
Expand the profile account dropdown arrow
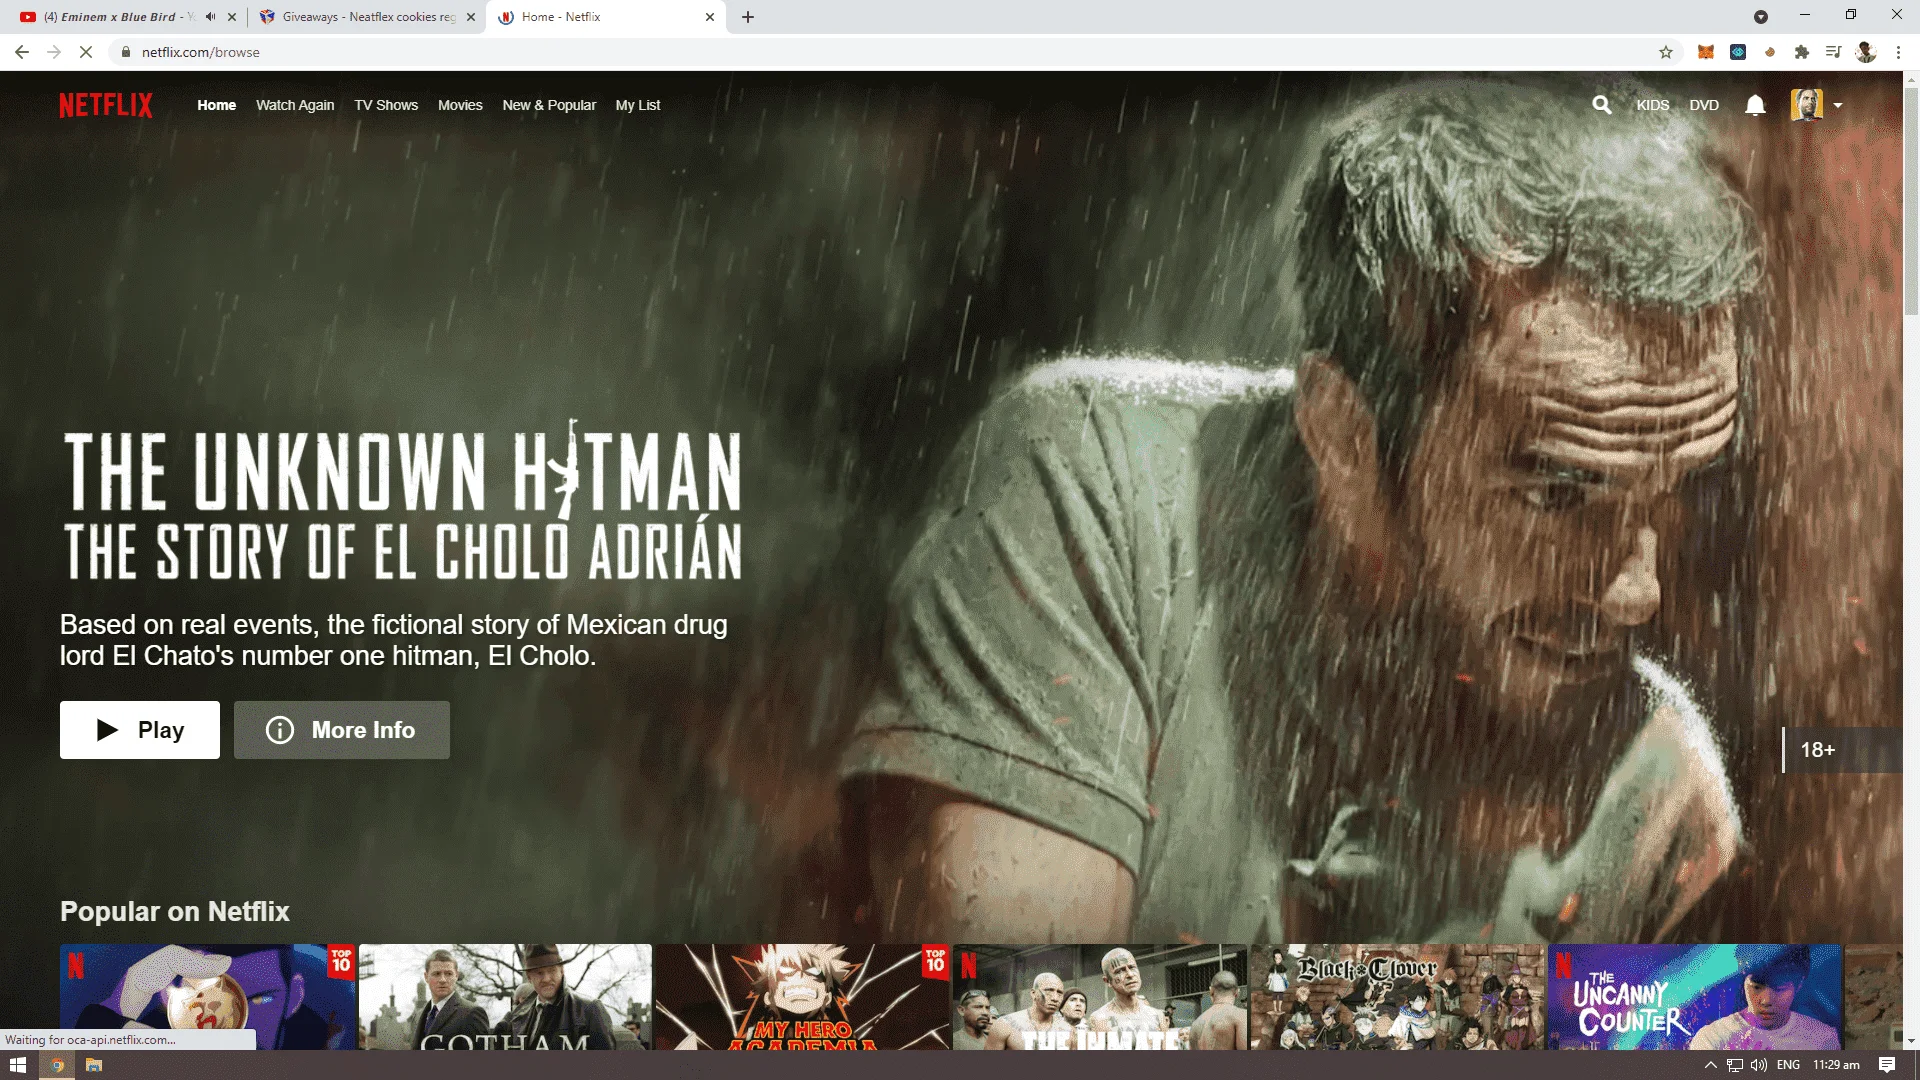[1838, 105]
